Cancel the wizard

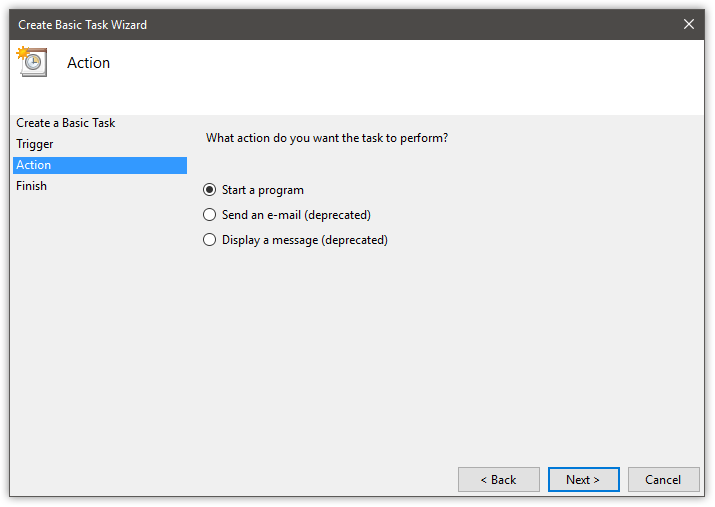[663, 480]
